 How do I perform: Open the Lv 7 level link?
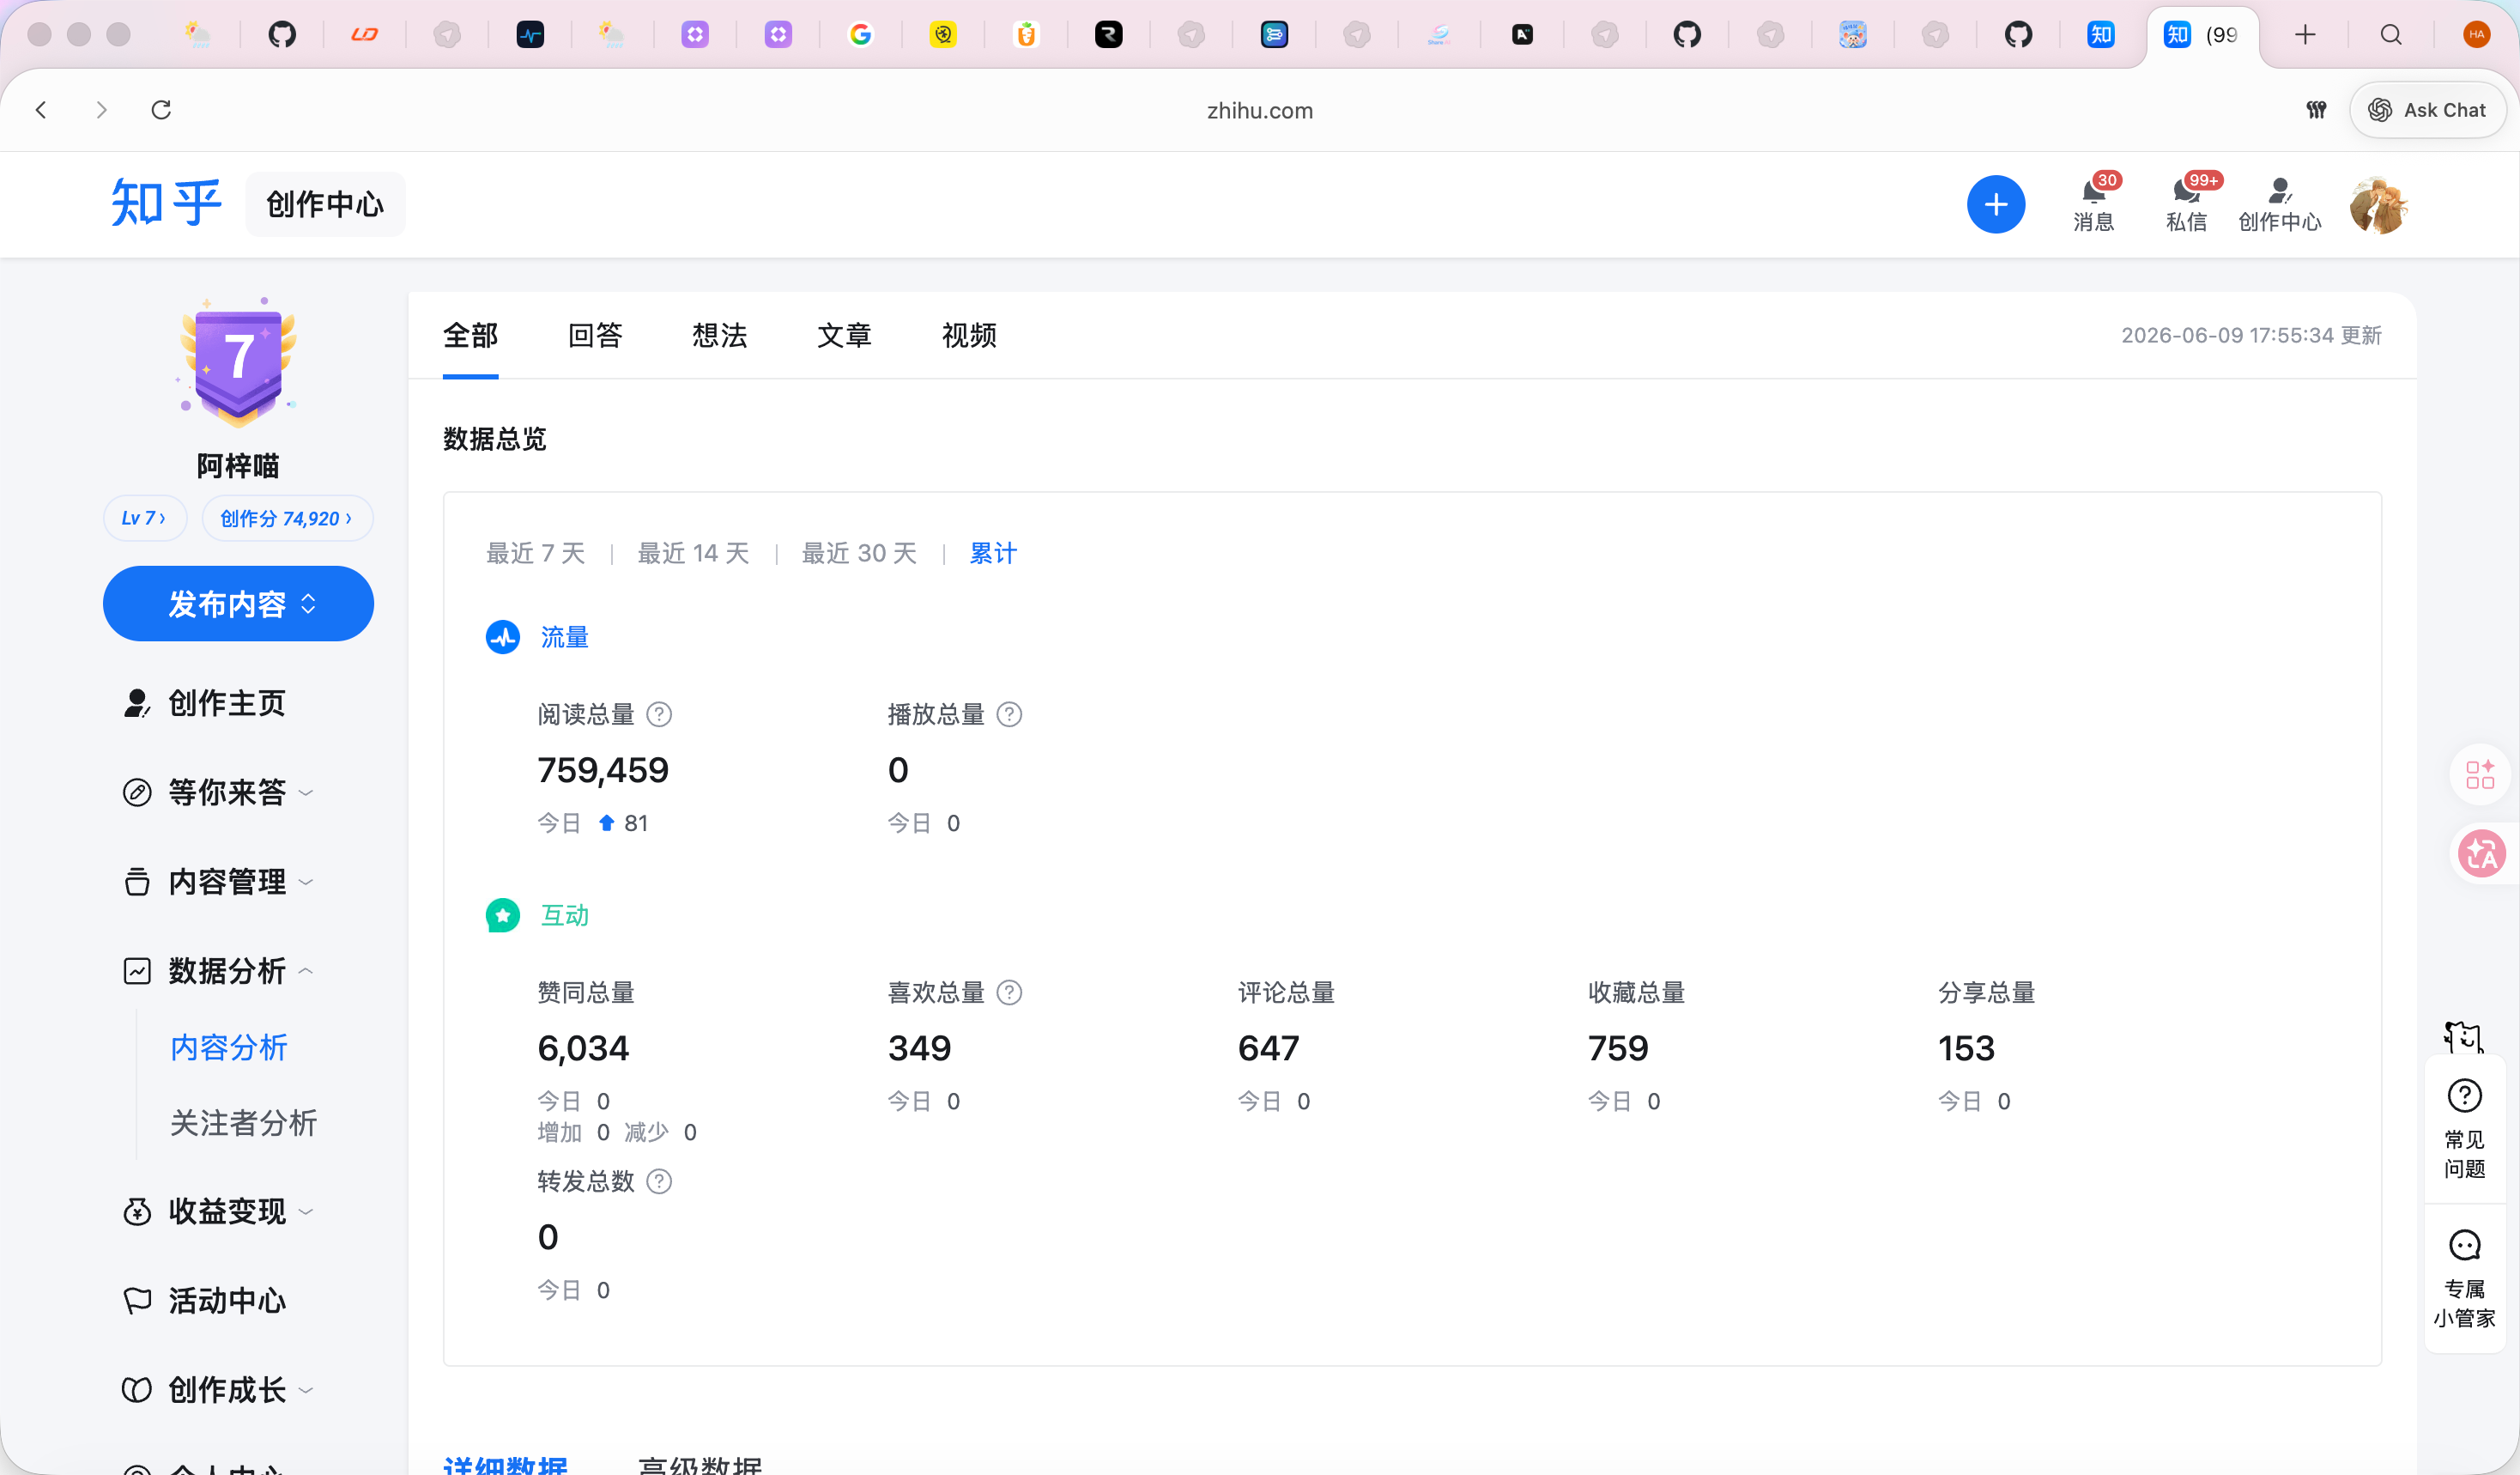coord(144,518)
